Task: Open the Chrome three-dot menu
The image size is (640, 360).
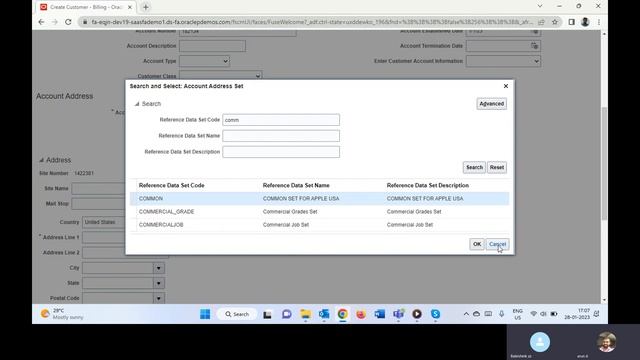Action: (599, 22)
